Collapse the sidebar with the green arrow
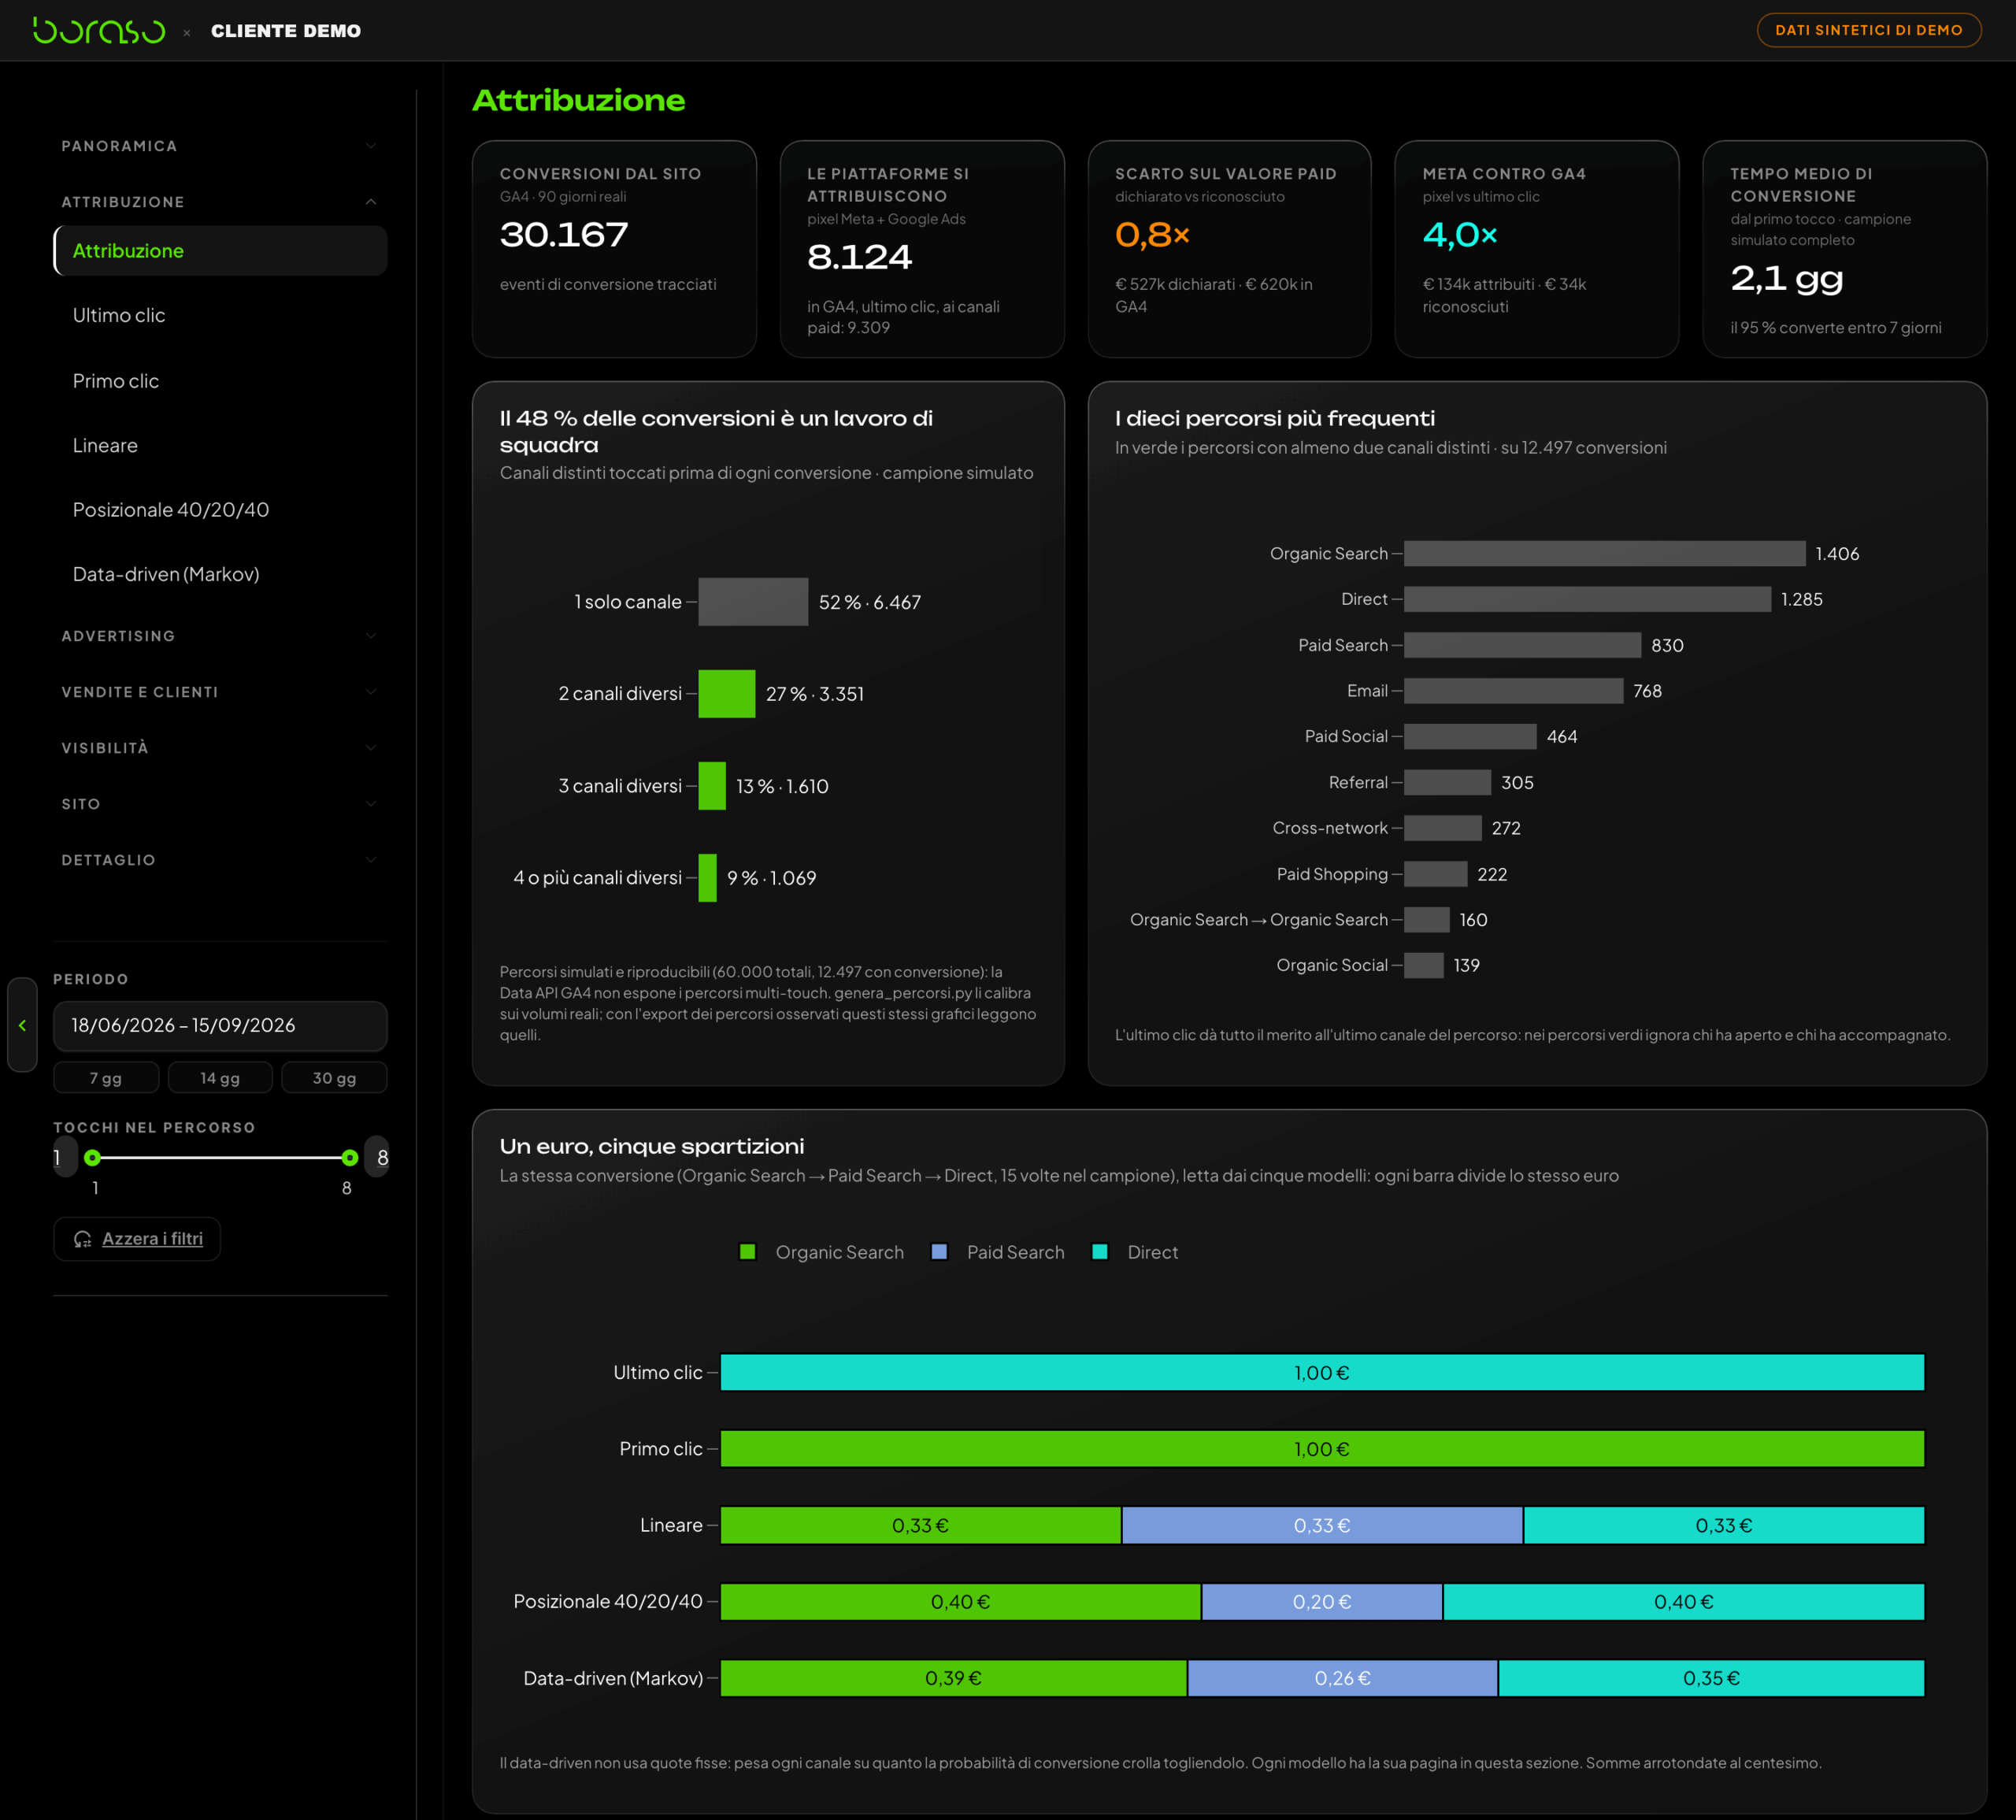 pyautogui.click(x=22, y=1025)
